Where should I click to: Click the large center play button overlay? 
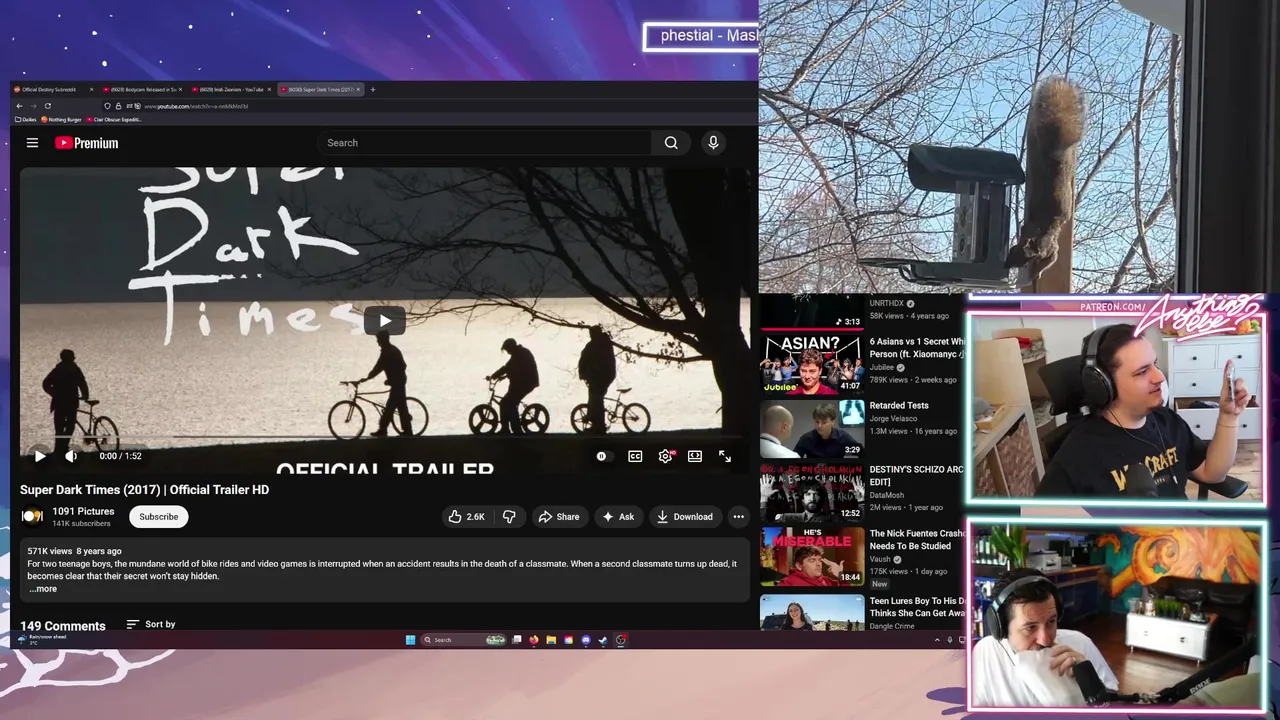point(385,321)
